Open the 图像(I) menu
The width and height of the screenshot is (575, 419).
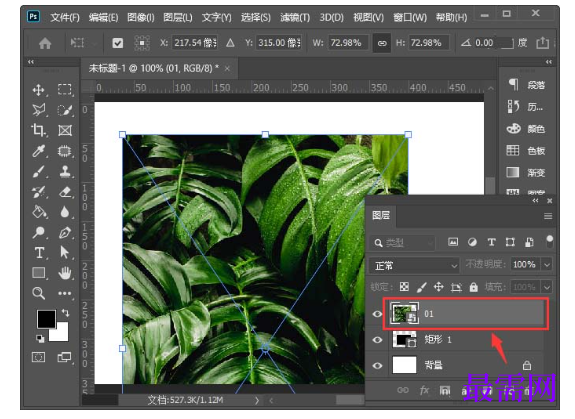(140, 17)
